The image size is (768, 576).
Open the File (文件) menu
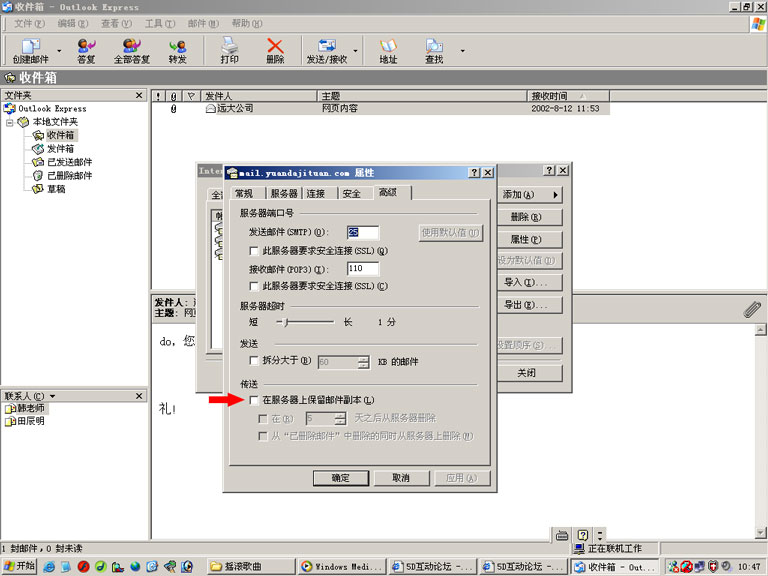click(x=29, y=23)
